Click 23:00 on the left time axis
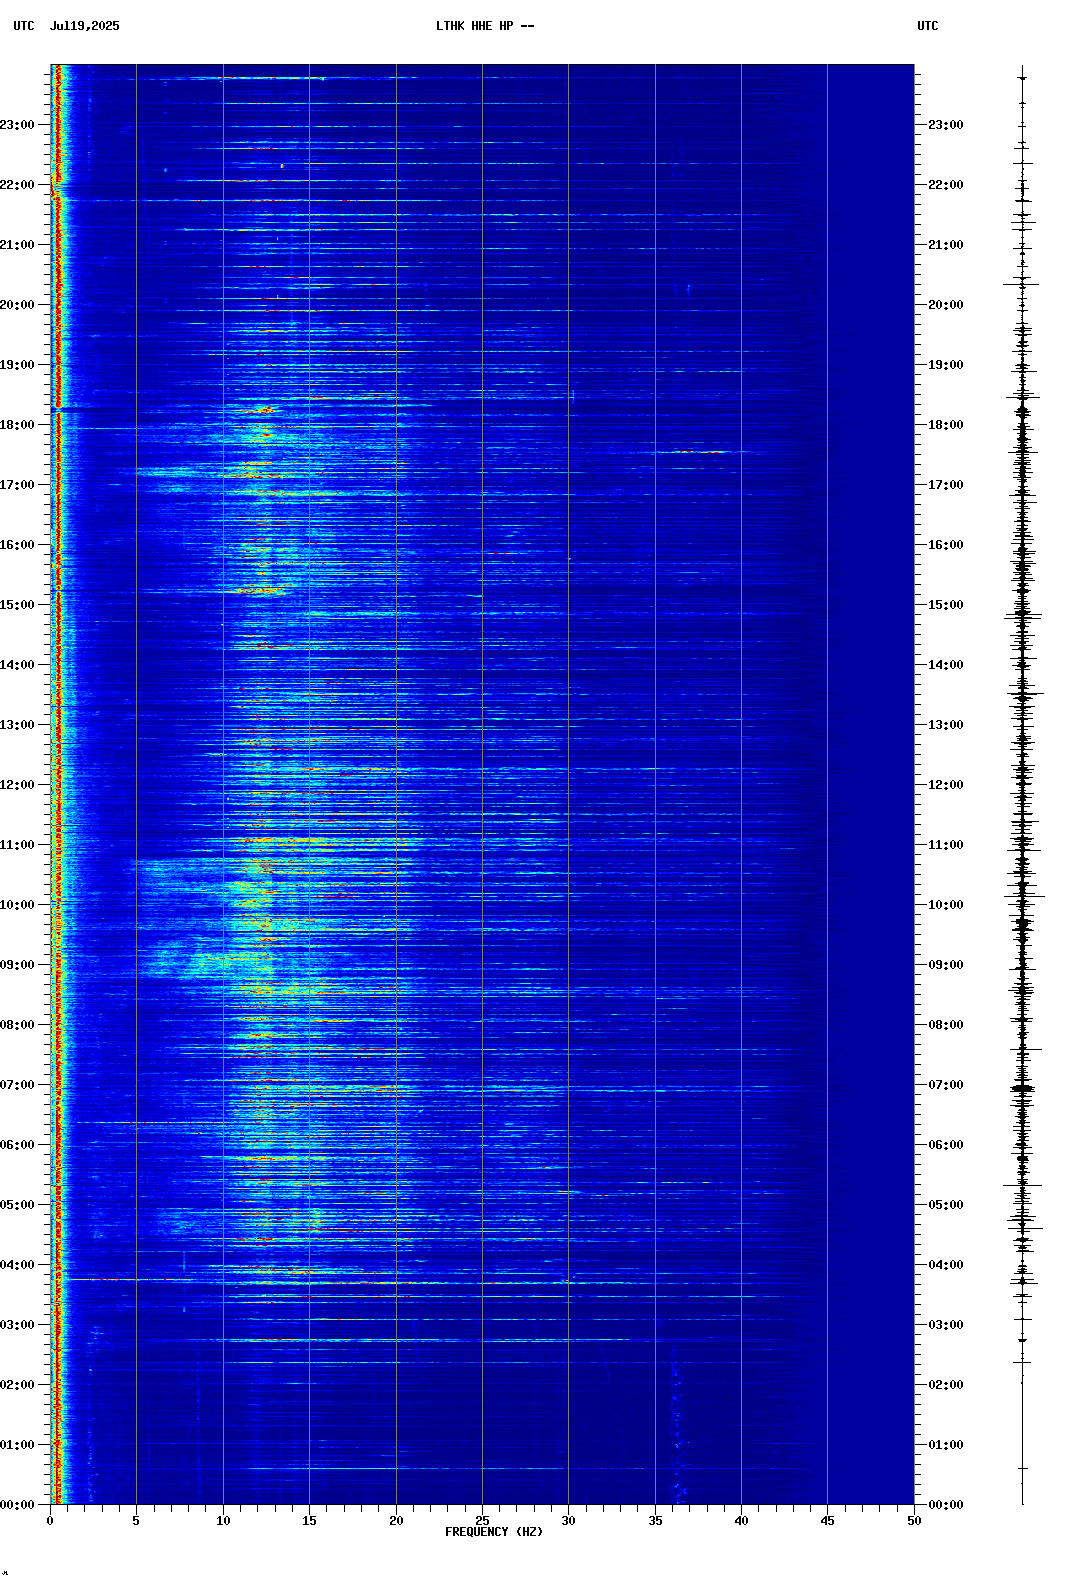This screenshot has height=1584, width=1066. (17, 125)
